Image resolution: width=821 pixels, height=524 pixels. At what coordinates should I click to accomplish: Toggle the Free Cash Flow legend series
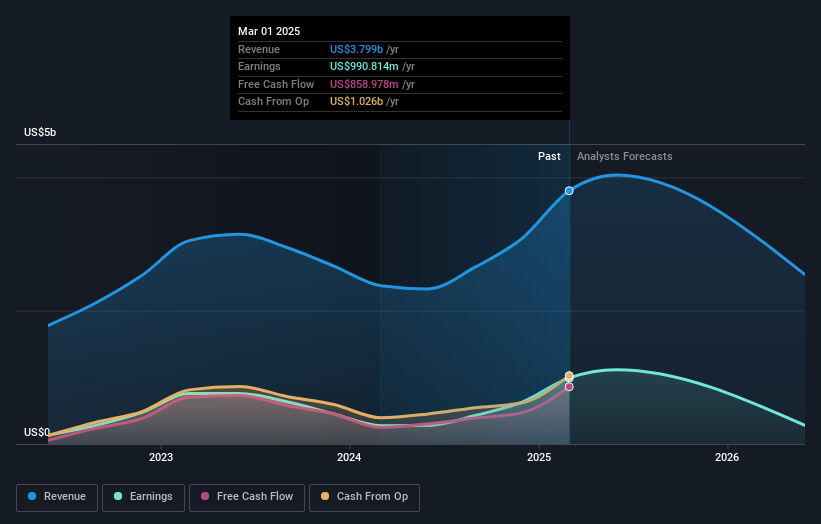click(x=247, y=497)
